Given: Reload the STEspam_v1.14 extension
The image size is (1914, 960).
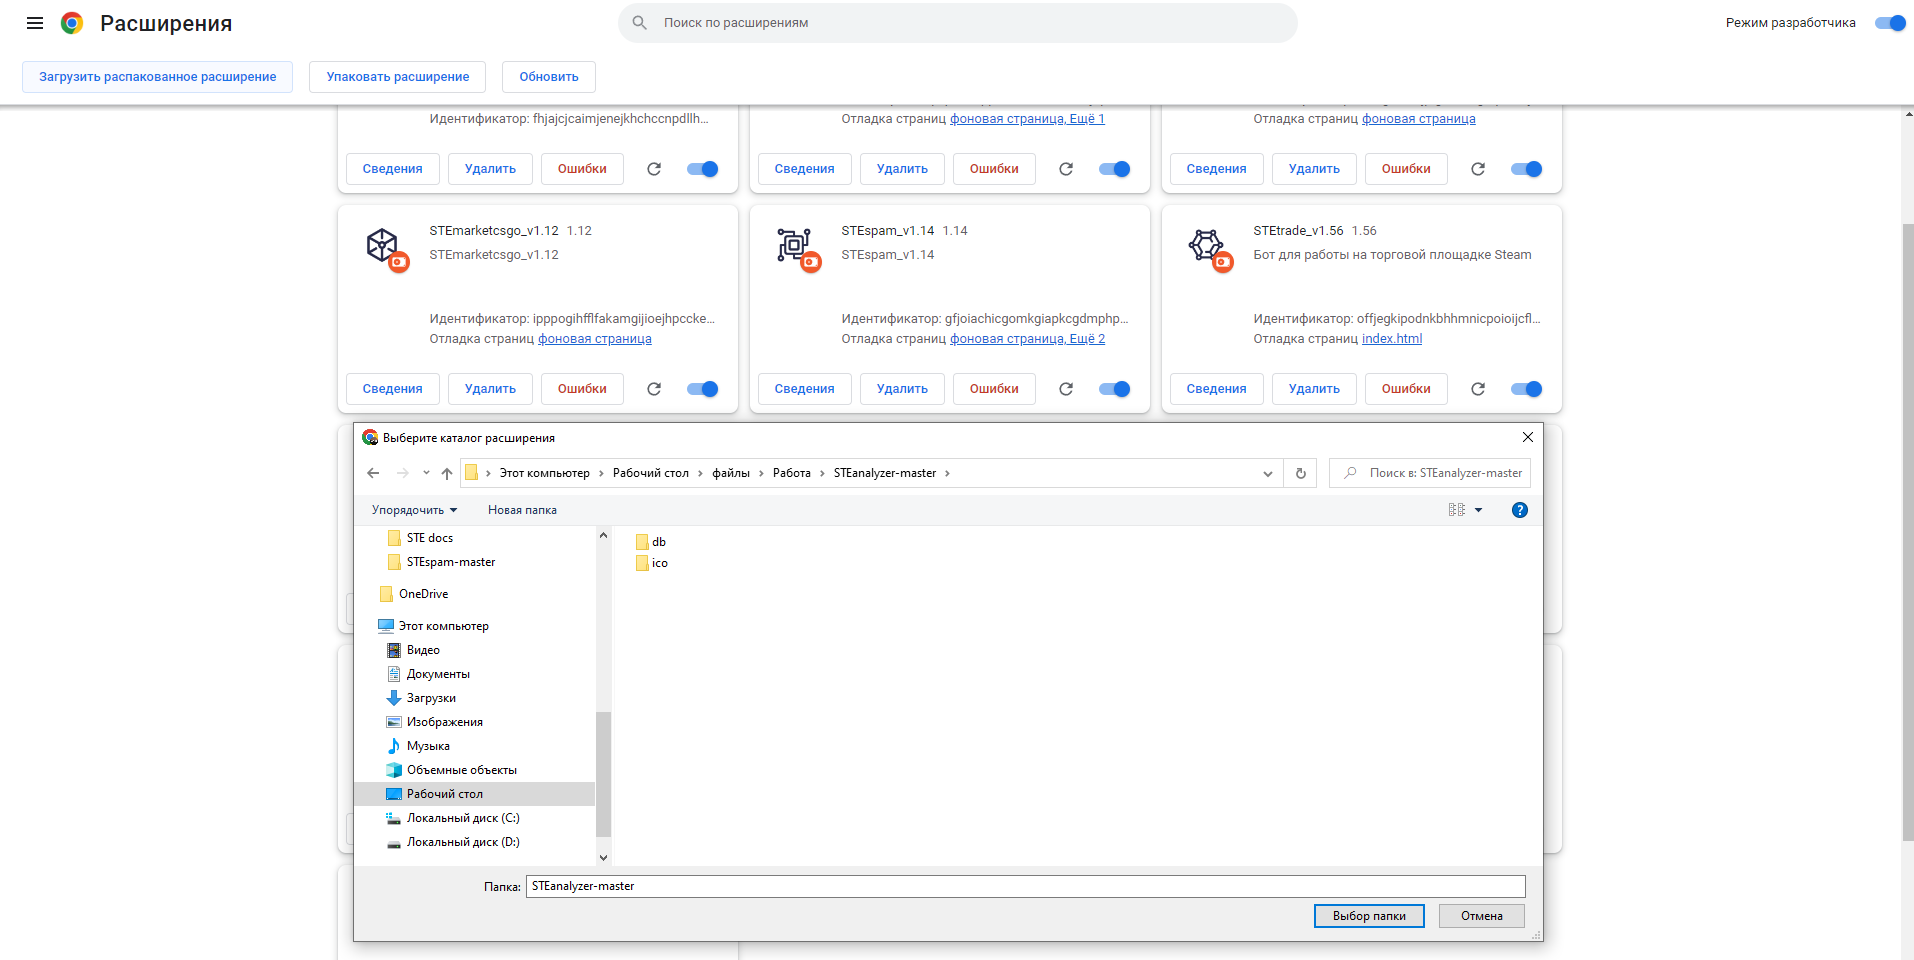Looking at the screenshot, I should (x=1066, y=389).
